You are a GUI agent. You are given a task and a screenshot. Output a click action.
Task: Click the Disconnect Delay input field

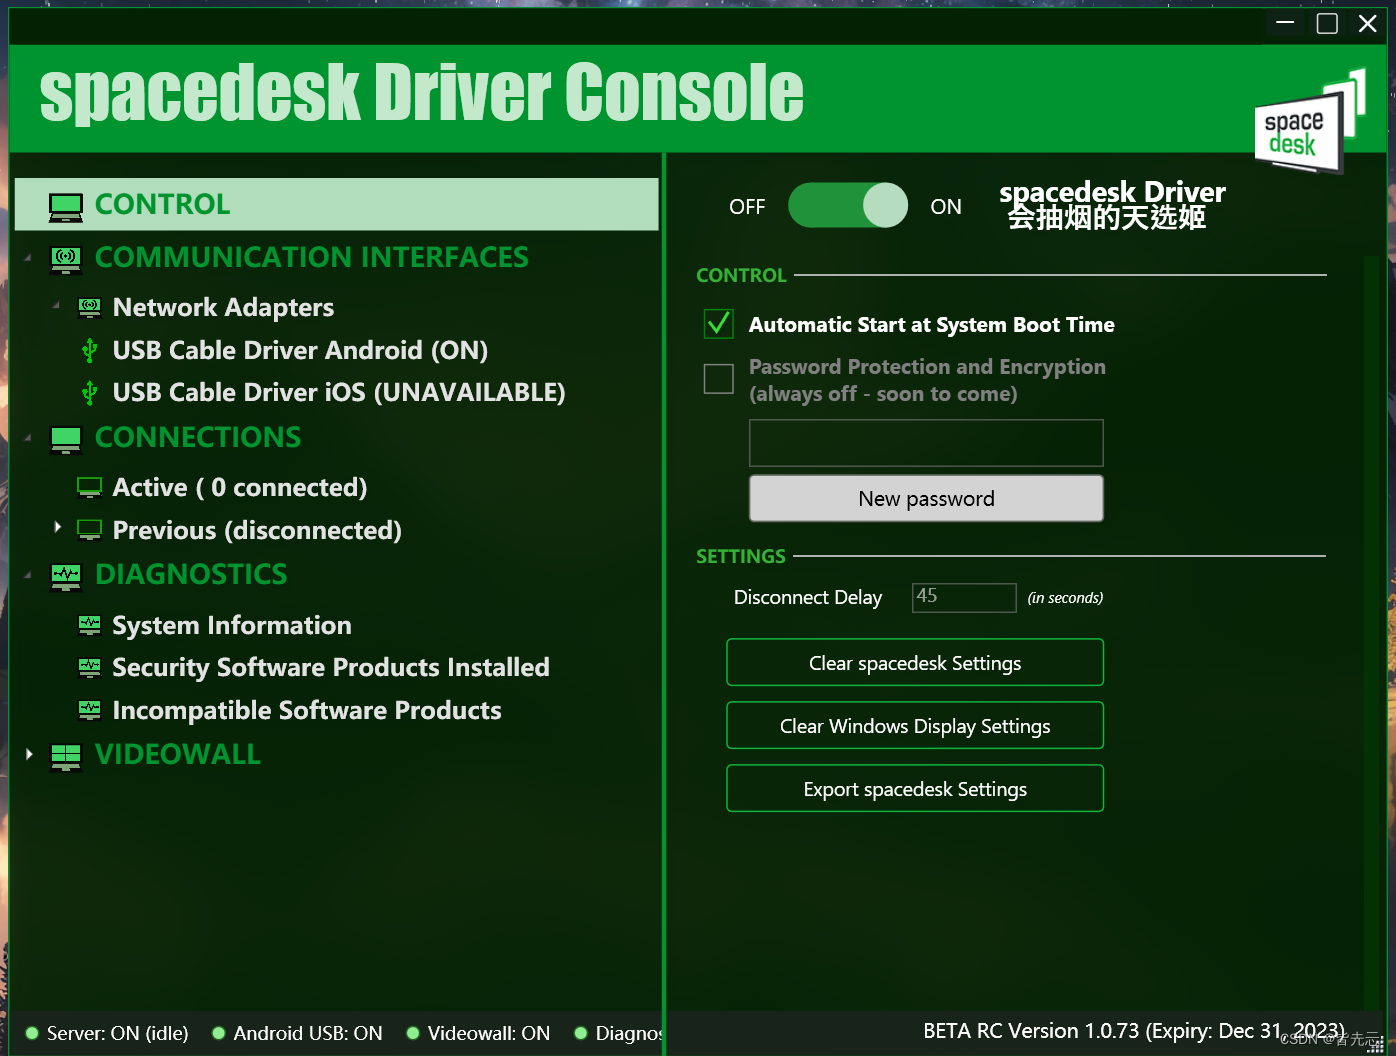point(963,597)
